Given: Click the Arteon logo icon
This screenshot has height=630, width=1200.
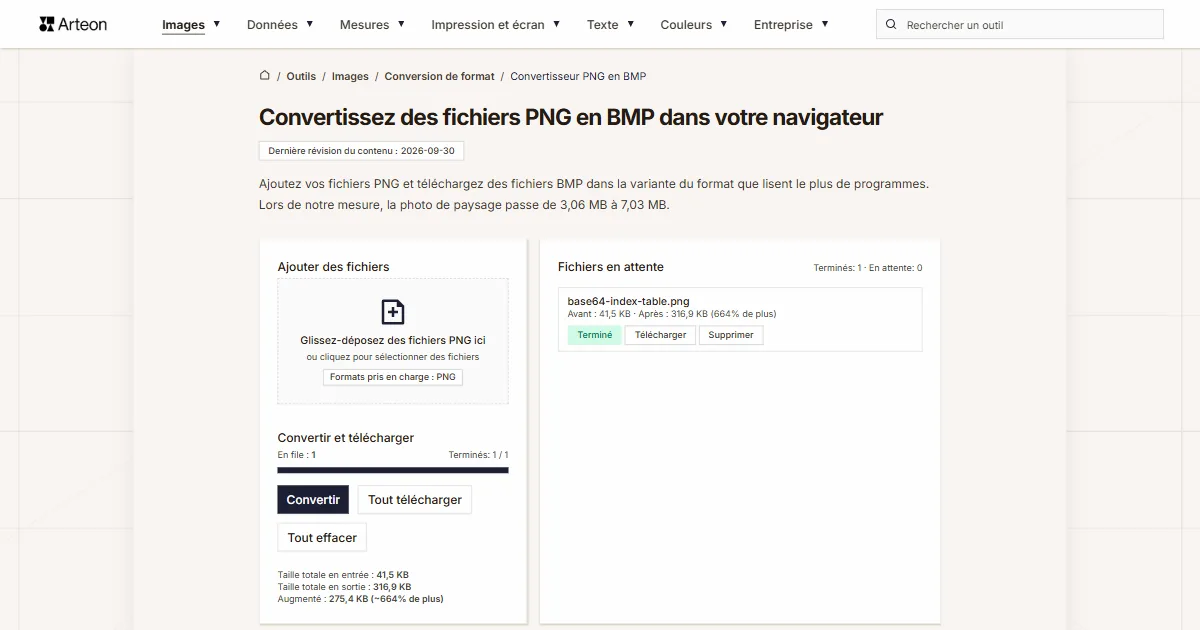Looking at the screenshot, I should click(x=46, y=24).
